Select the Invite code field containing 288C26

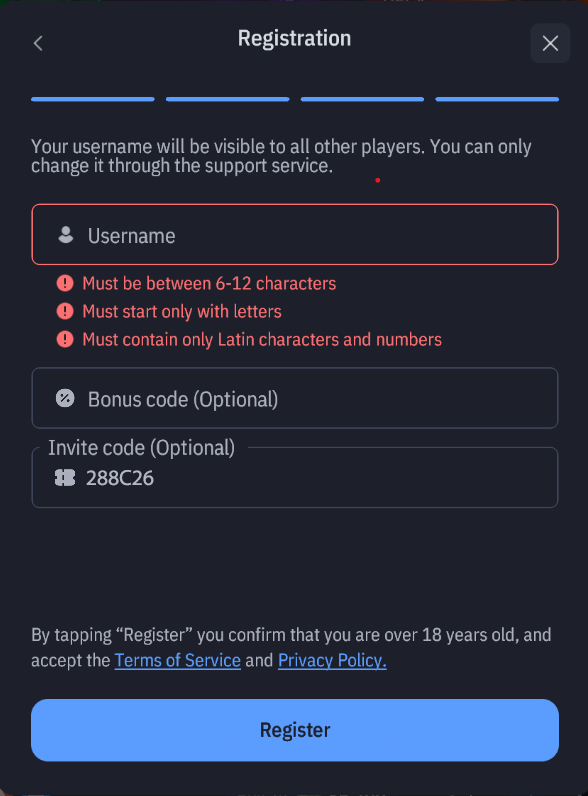[x=295, y=477]
